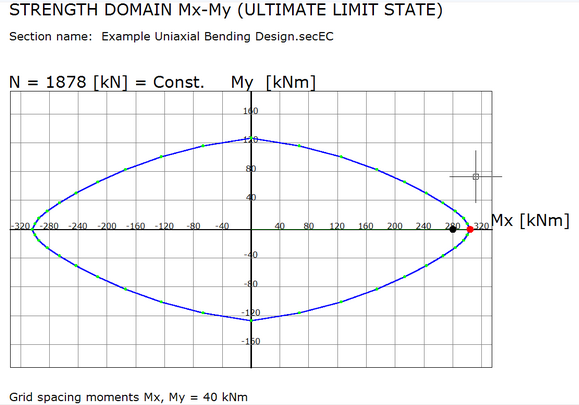The height and width of the screenshot is (405, 579).
Task: Click the -320 tick label on Mx axis
Action: (21, 226)
